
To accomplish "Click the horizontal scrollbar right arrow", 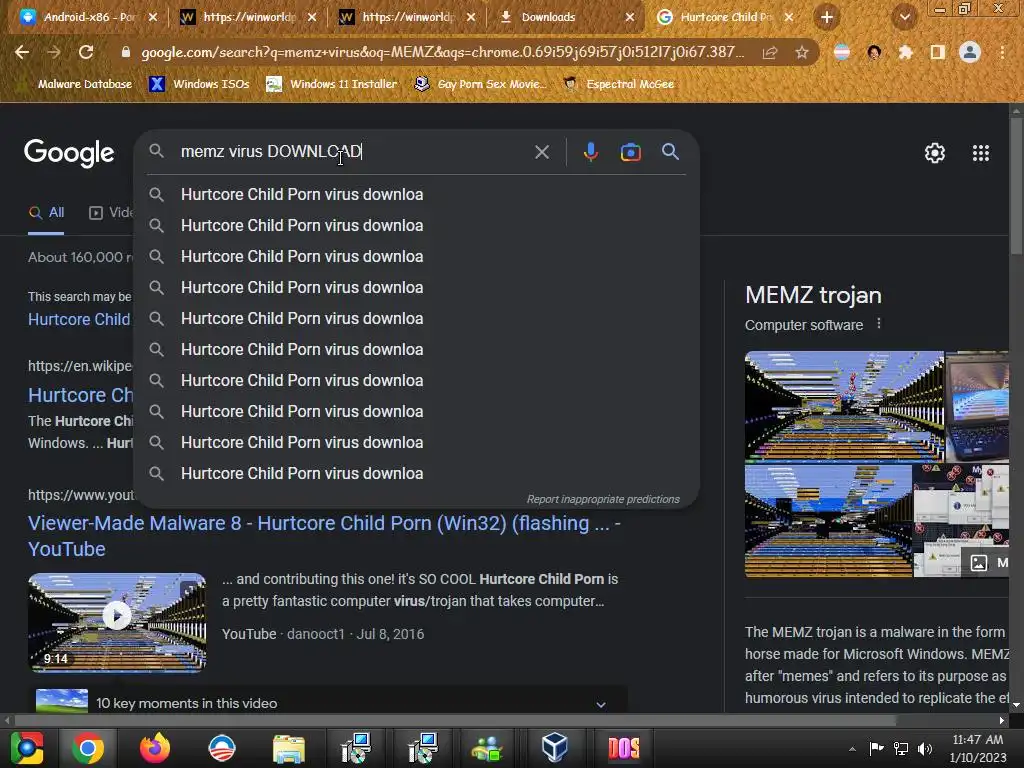I will point(1002,720).
